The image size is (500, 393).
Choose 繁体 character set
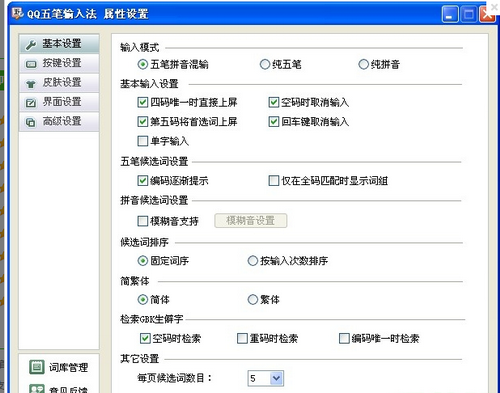[x=253, y=300]
